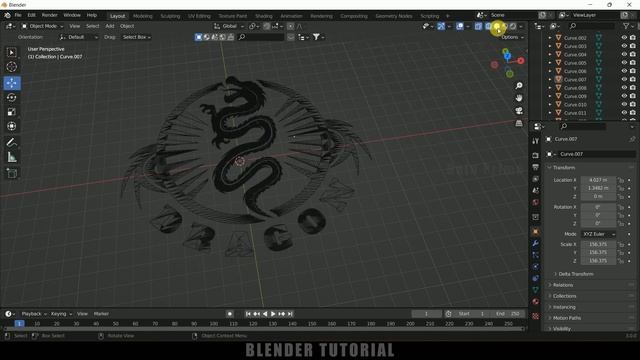
Task: Switch to the Shading workspace tab
Action: (264, 16)
